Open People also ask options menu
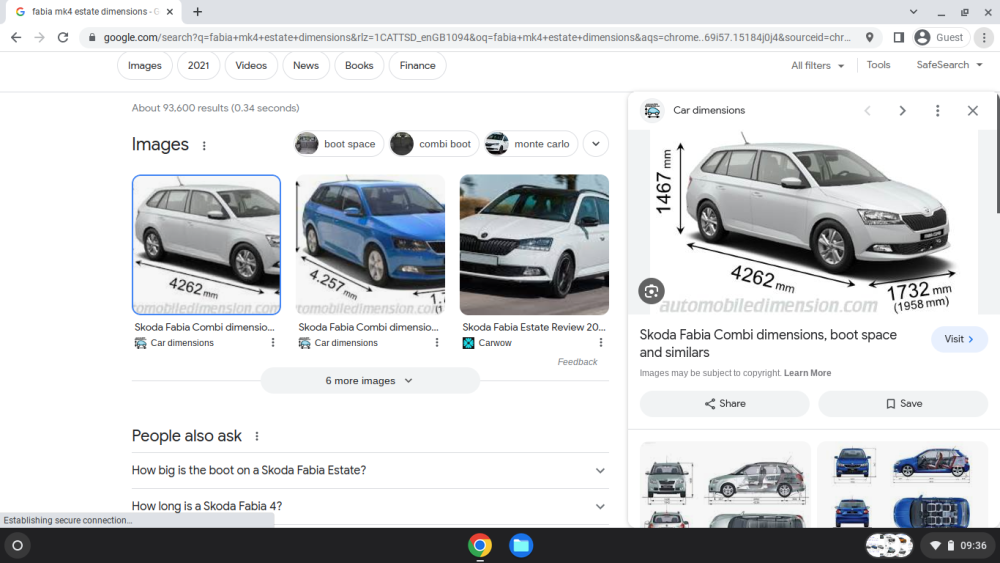The image size is (1000, 563). coord(257,436)
